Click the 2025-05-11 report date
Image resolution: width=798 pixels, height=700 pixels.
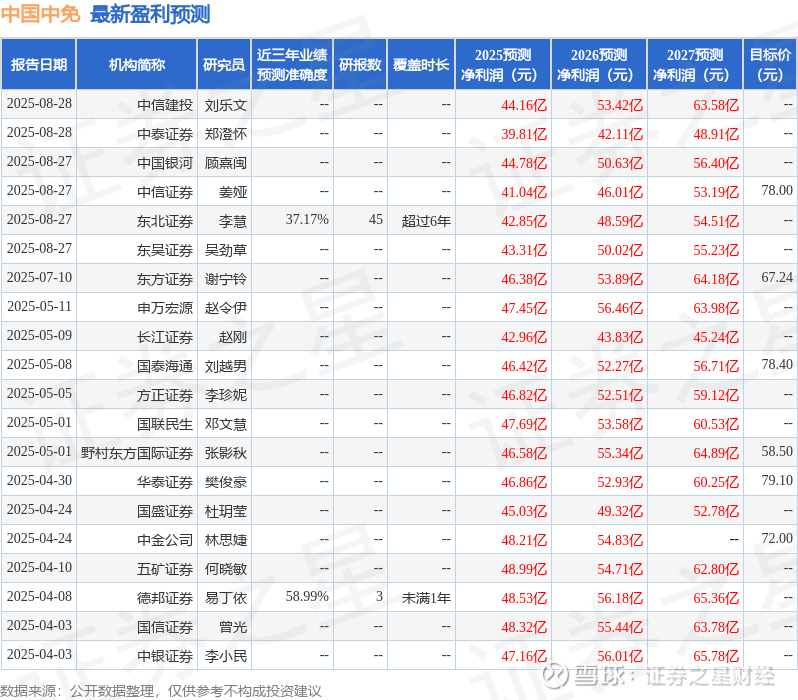[39, 306]
